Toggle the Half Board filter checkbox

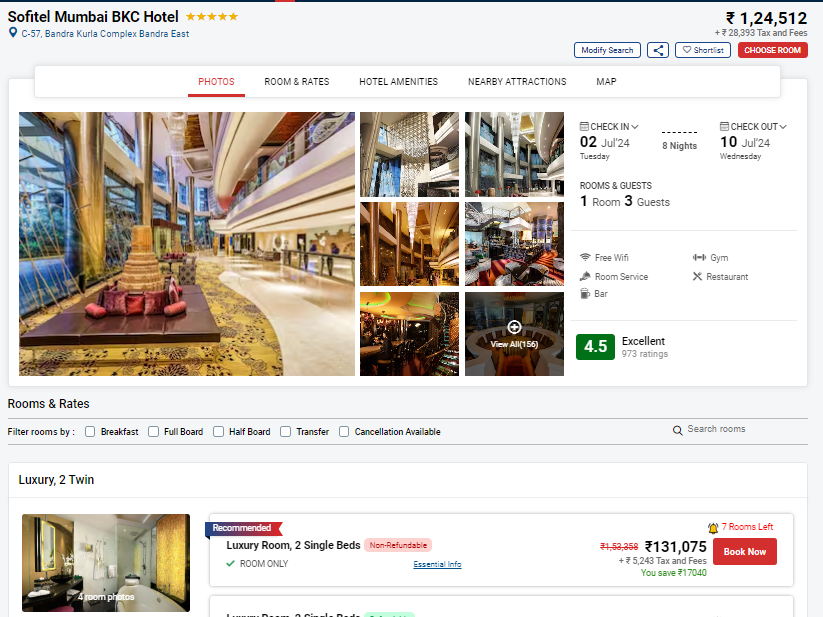coord(218,432)
